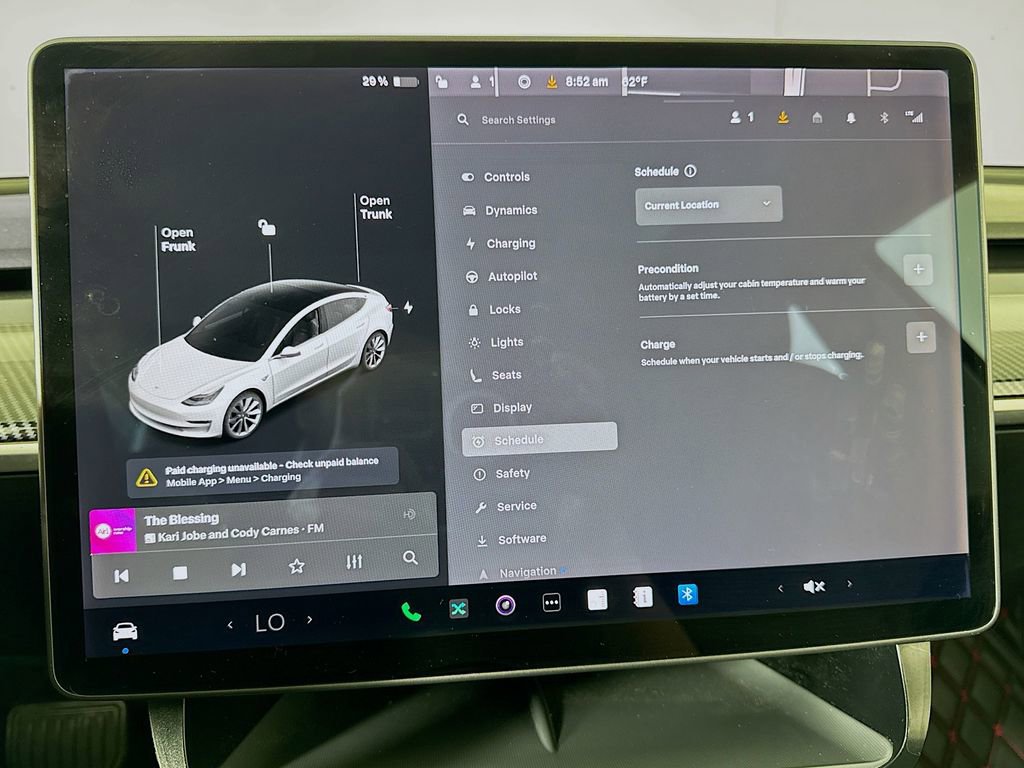Image resolution: width=1024 pixels, height=768 pixels.
Task: Open the HomeLink garage icon
Action: coord(816,118)
